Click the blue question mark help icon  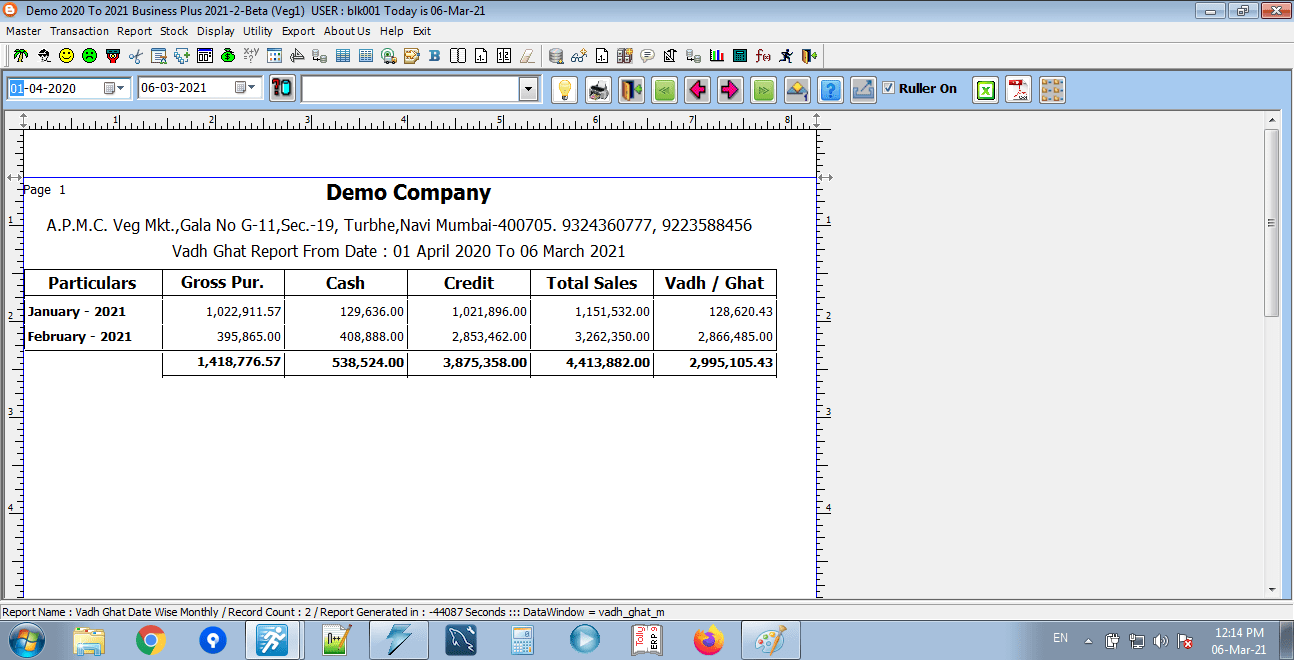[x=830, y=90]
